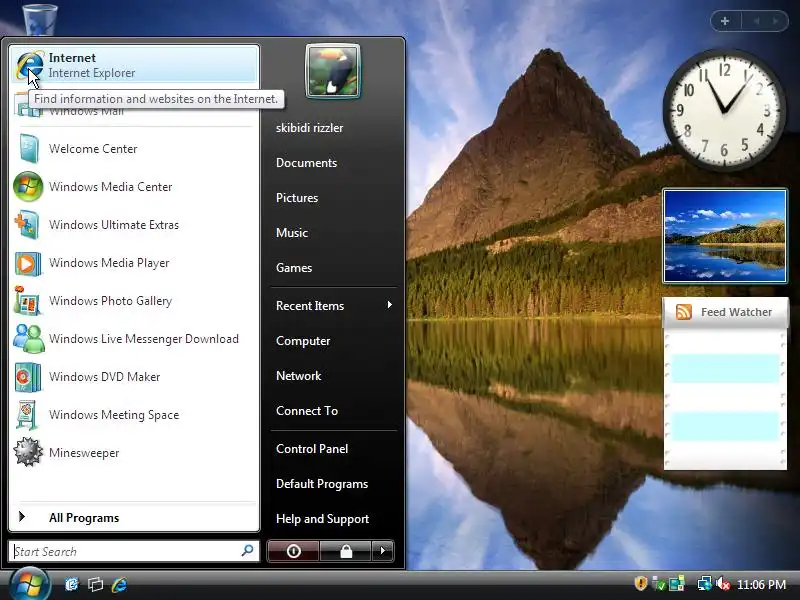Launch Internet Explorer from Quick Launch
The image size is (800, 600).
[119, 584]
